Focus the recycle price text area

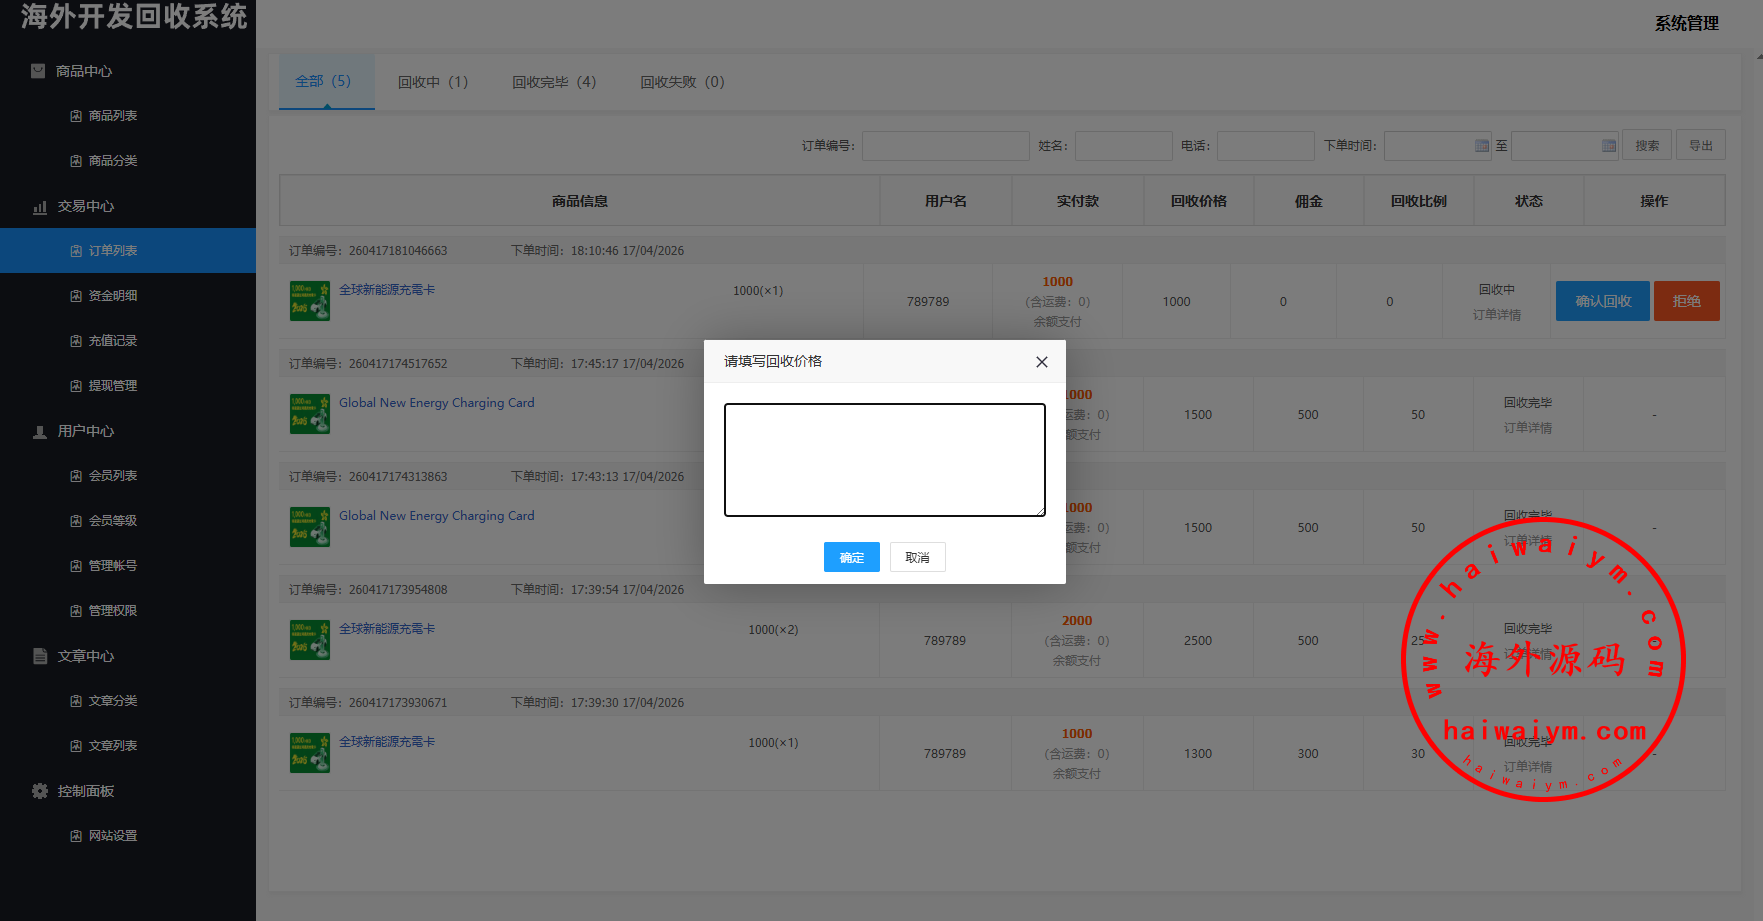[x=884, y=460]
